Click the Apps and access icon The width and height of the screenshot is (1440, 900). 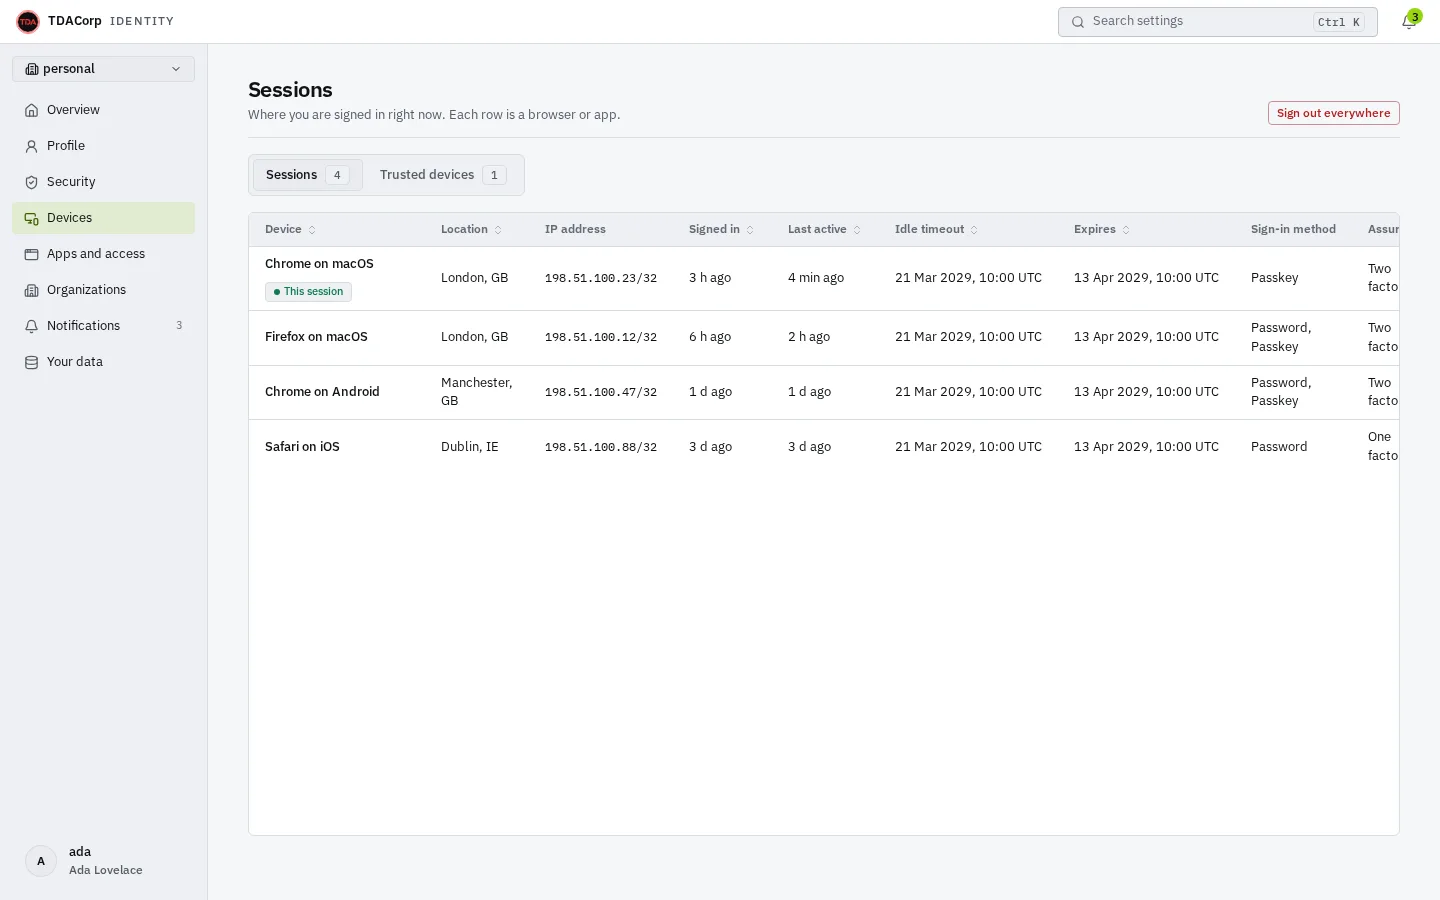click(x=32, y=254)
